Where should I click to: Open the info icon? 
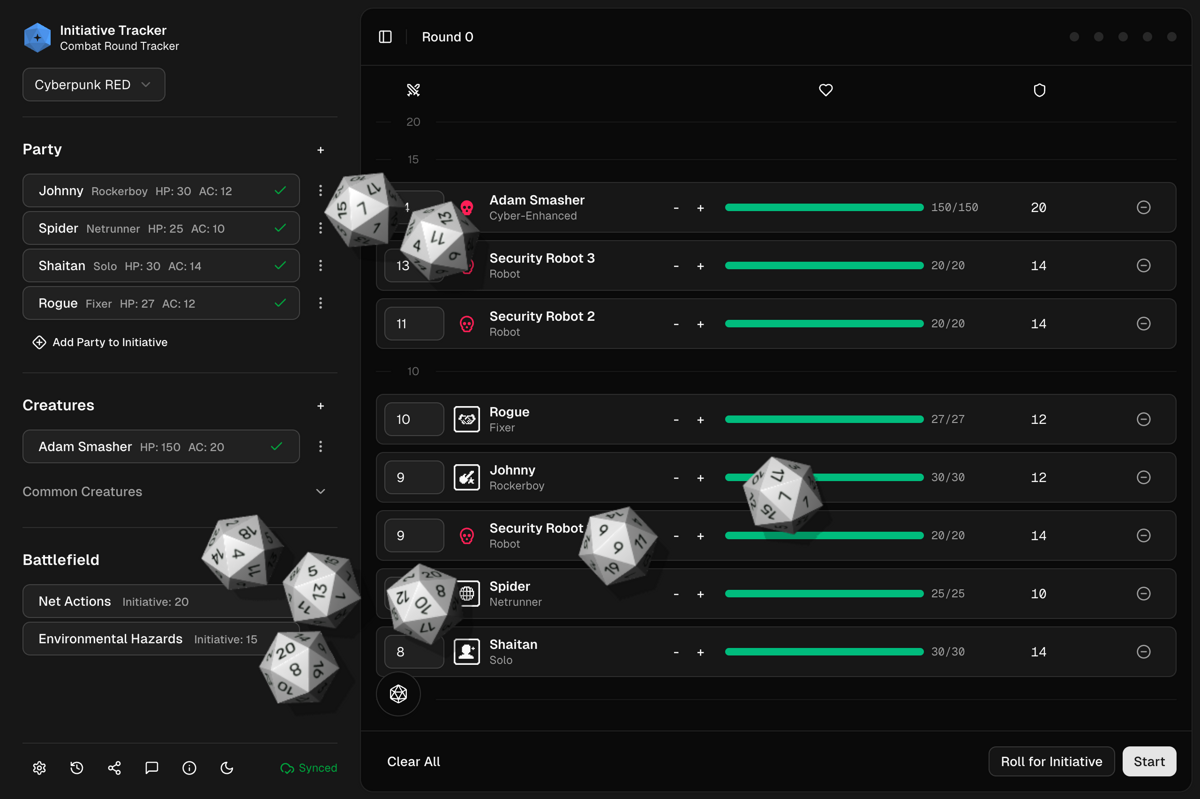(189, 768)
